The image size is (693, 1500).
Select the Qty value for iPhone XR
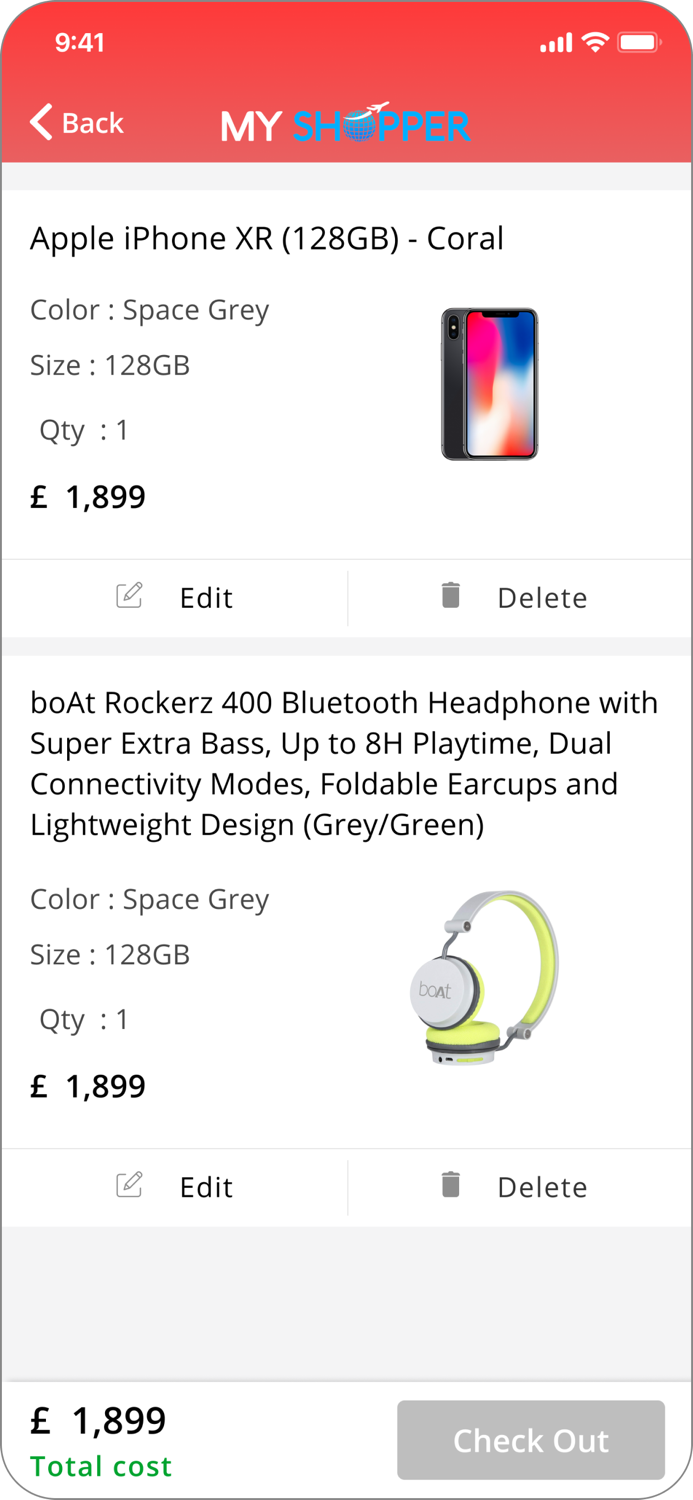pyautogui.click(x=122, y=429)
